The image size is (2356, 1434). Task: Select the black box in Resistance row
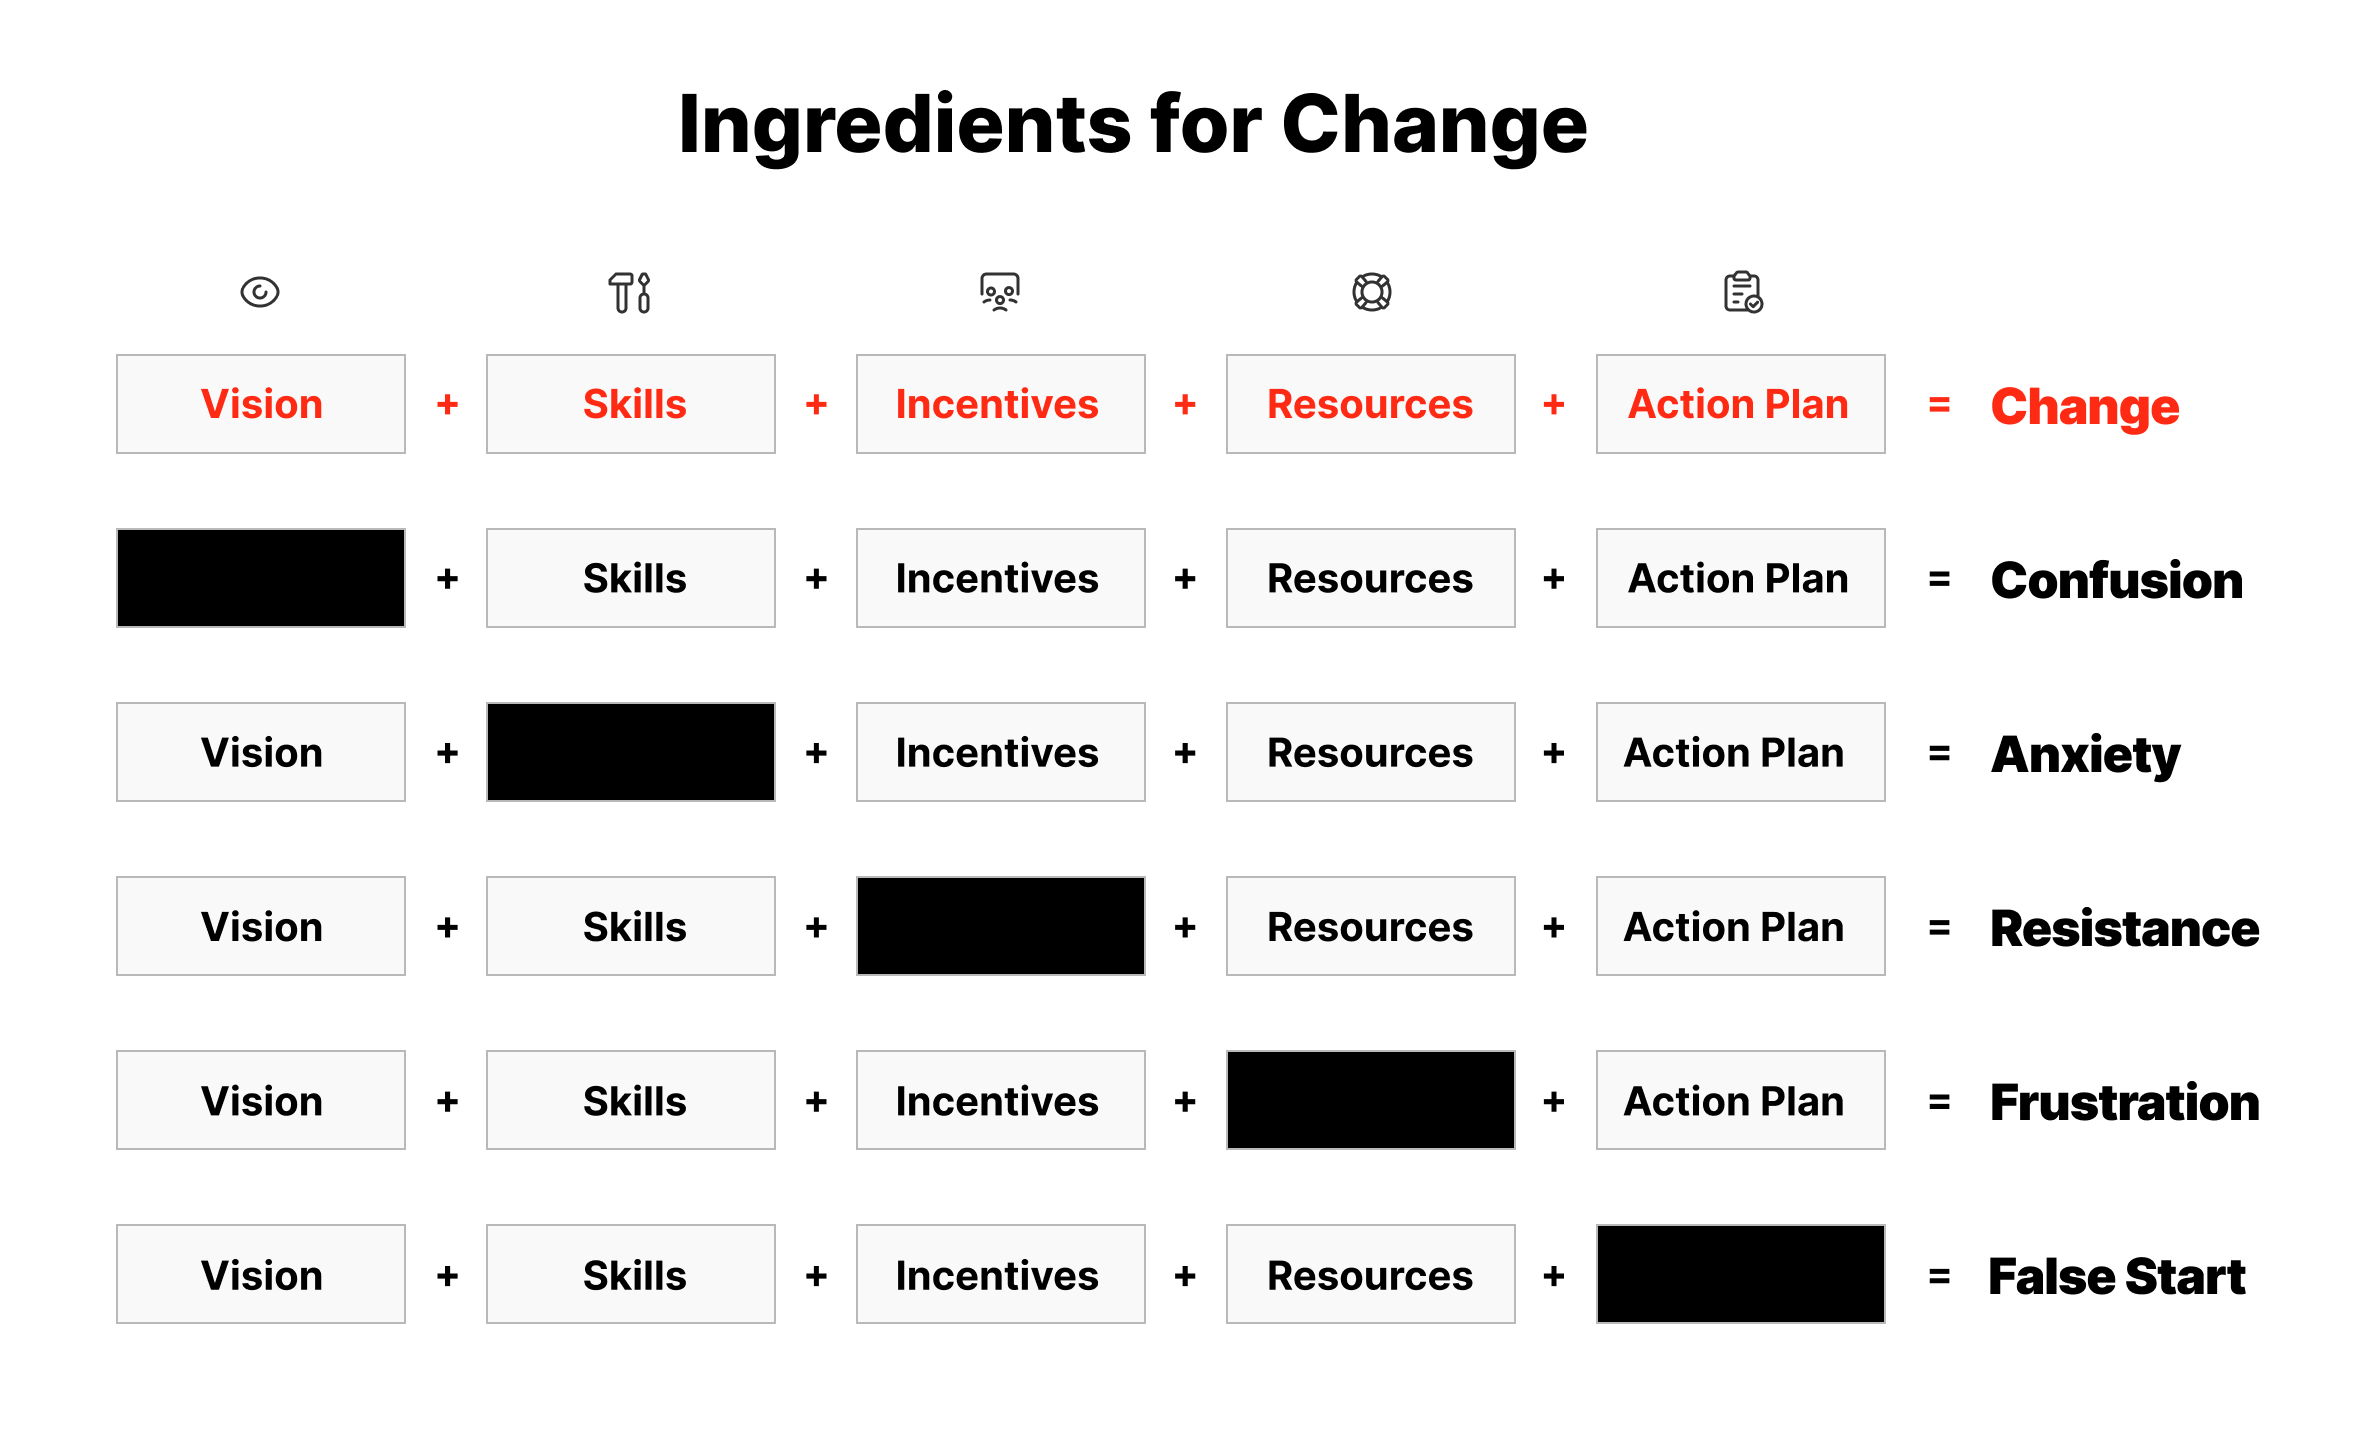click(x=1001, y=926)
